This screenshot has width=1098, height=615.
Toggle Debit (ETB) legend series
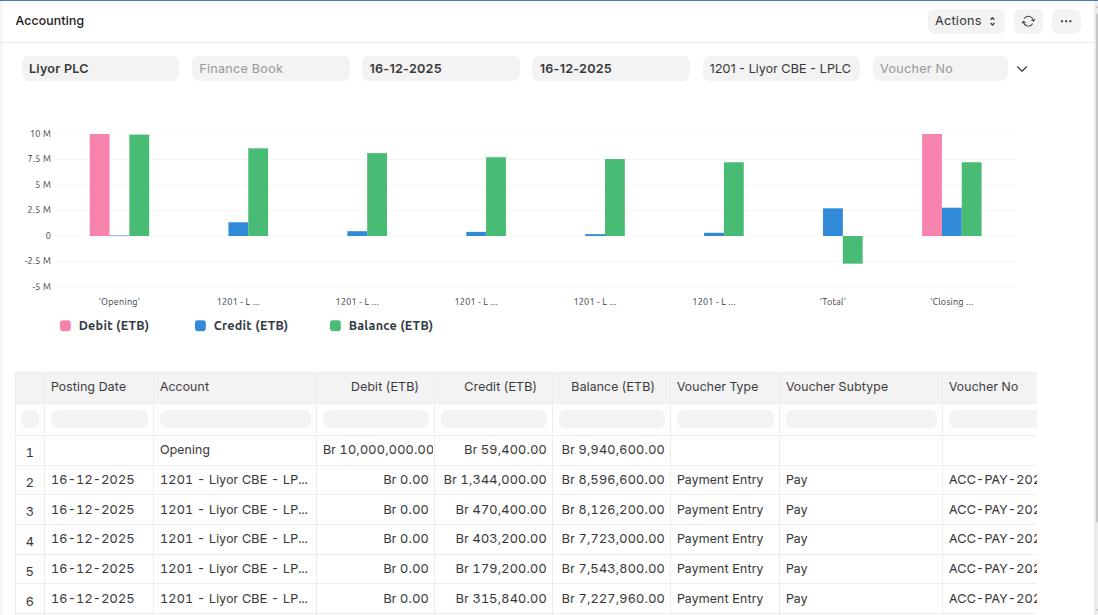105,326
